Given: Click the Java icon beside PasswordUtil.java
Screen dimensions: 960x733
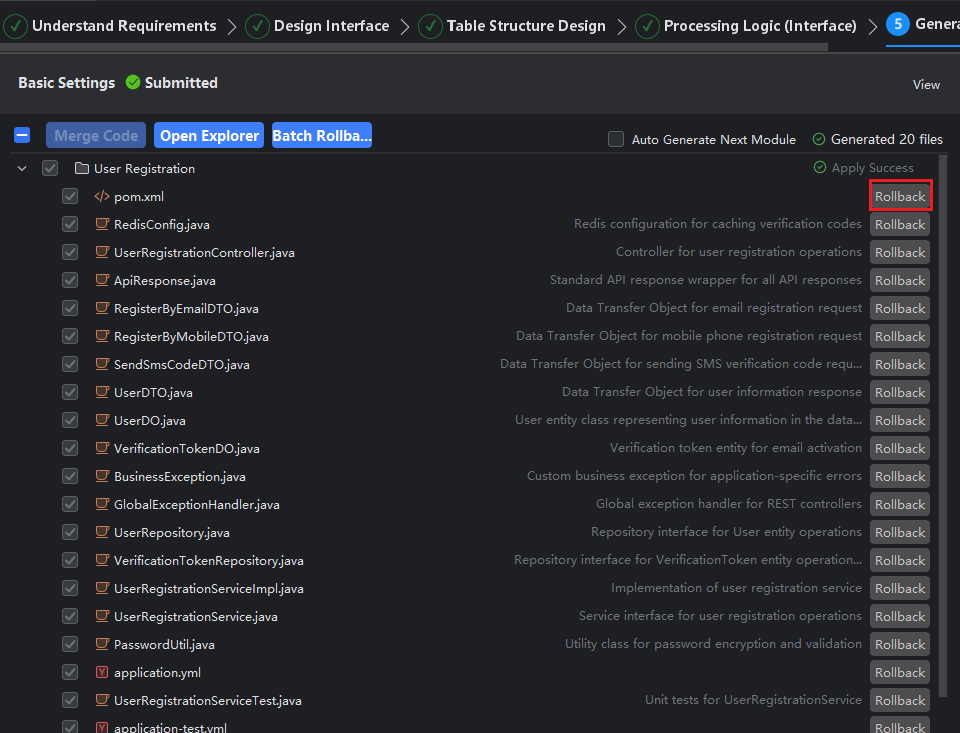Looking at the screenshot, I should pyautogui.click(x=101, y=645).
